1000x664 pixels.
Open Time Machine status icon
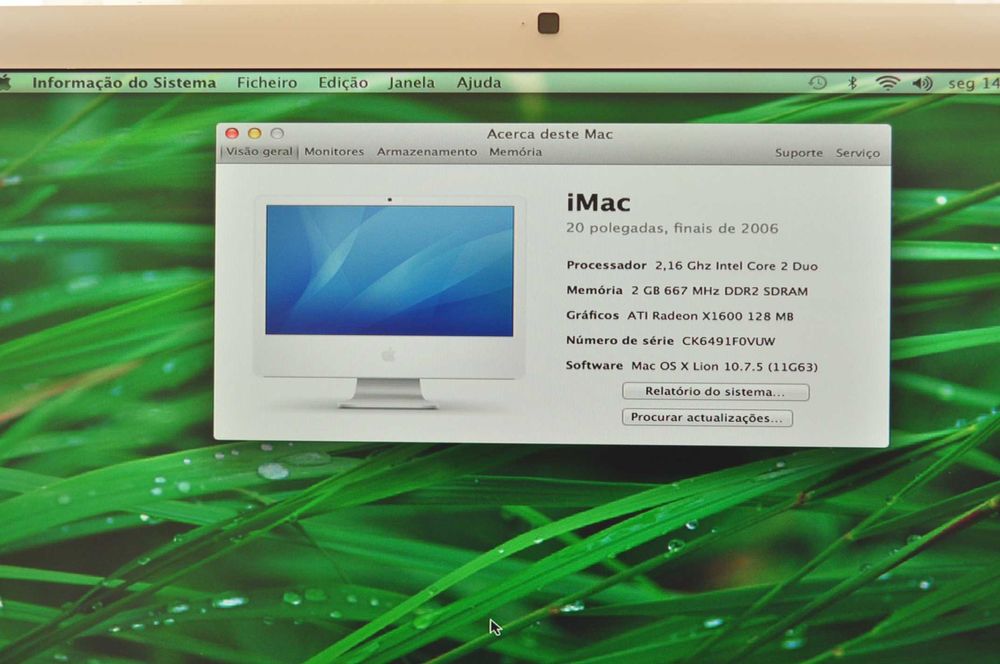tap(818, 83)
